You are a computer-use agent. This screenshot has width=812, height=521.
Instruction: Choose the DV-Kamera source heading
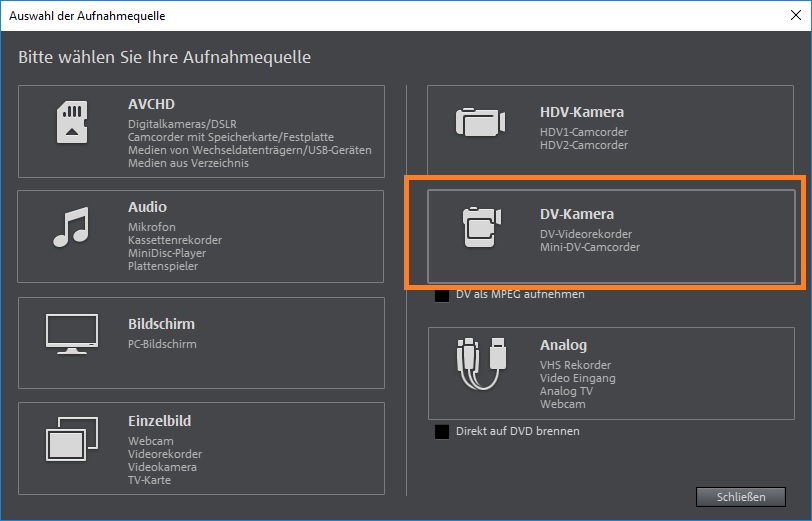[576, 214]
